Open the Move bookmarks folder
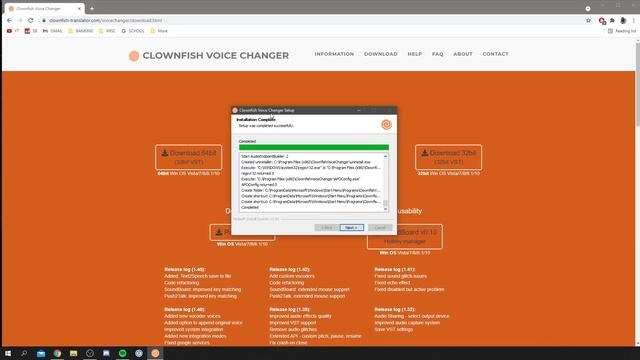The height and width of the screenshot is (360, 640). (159, 31)
